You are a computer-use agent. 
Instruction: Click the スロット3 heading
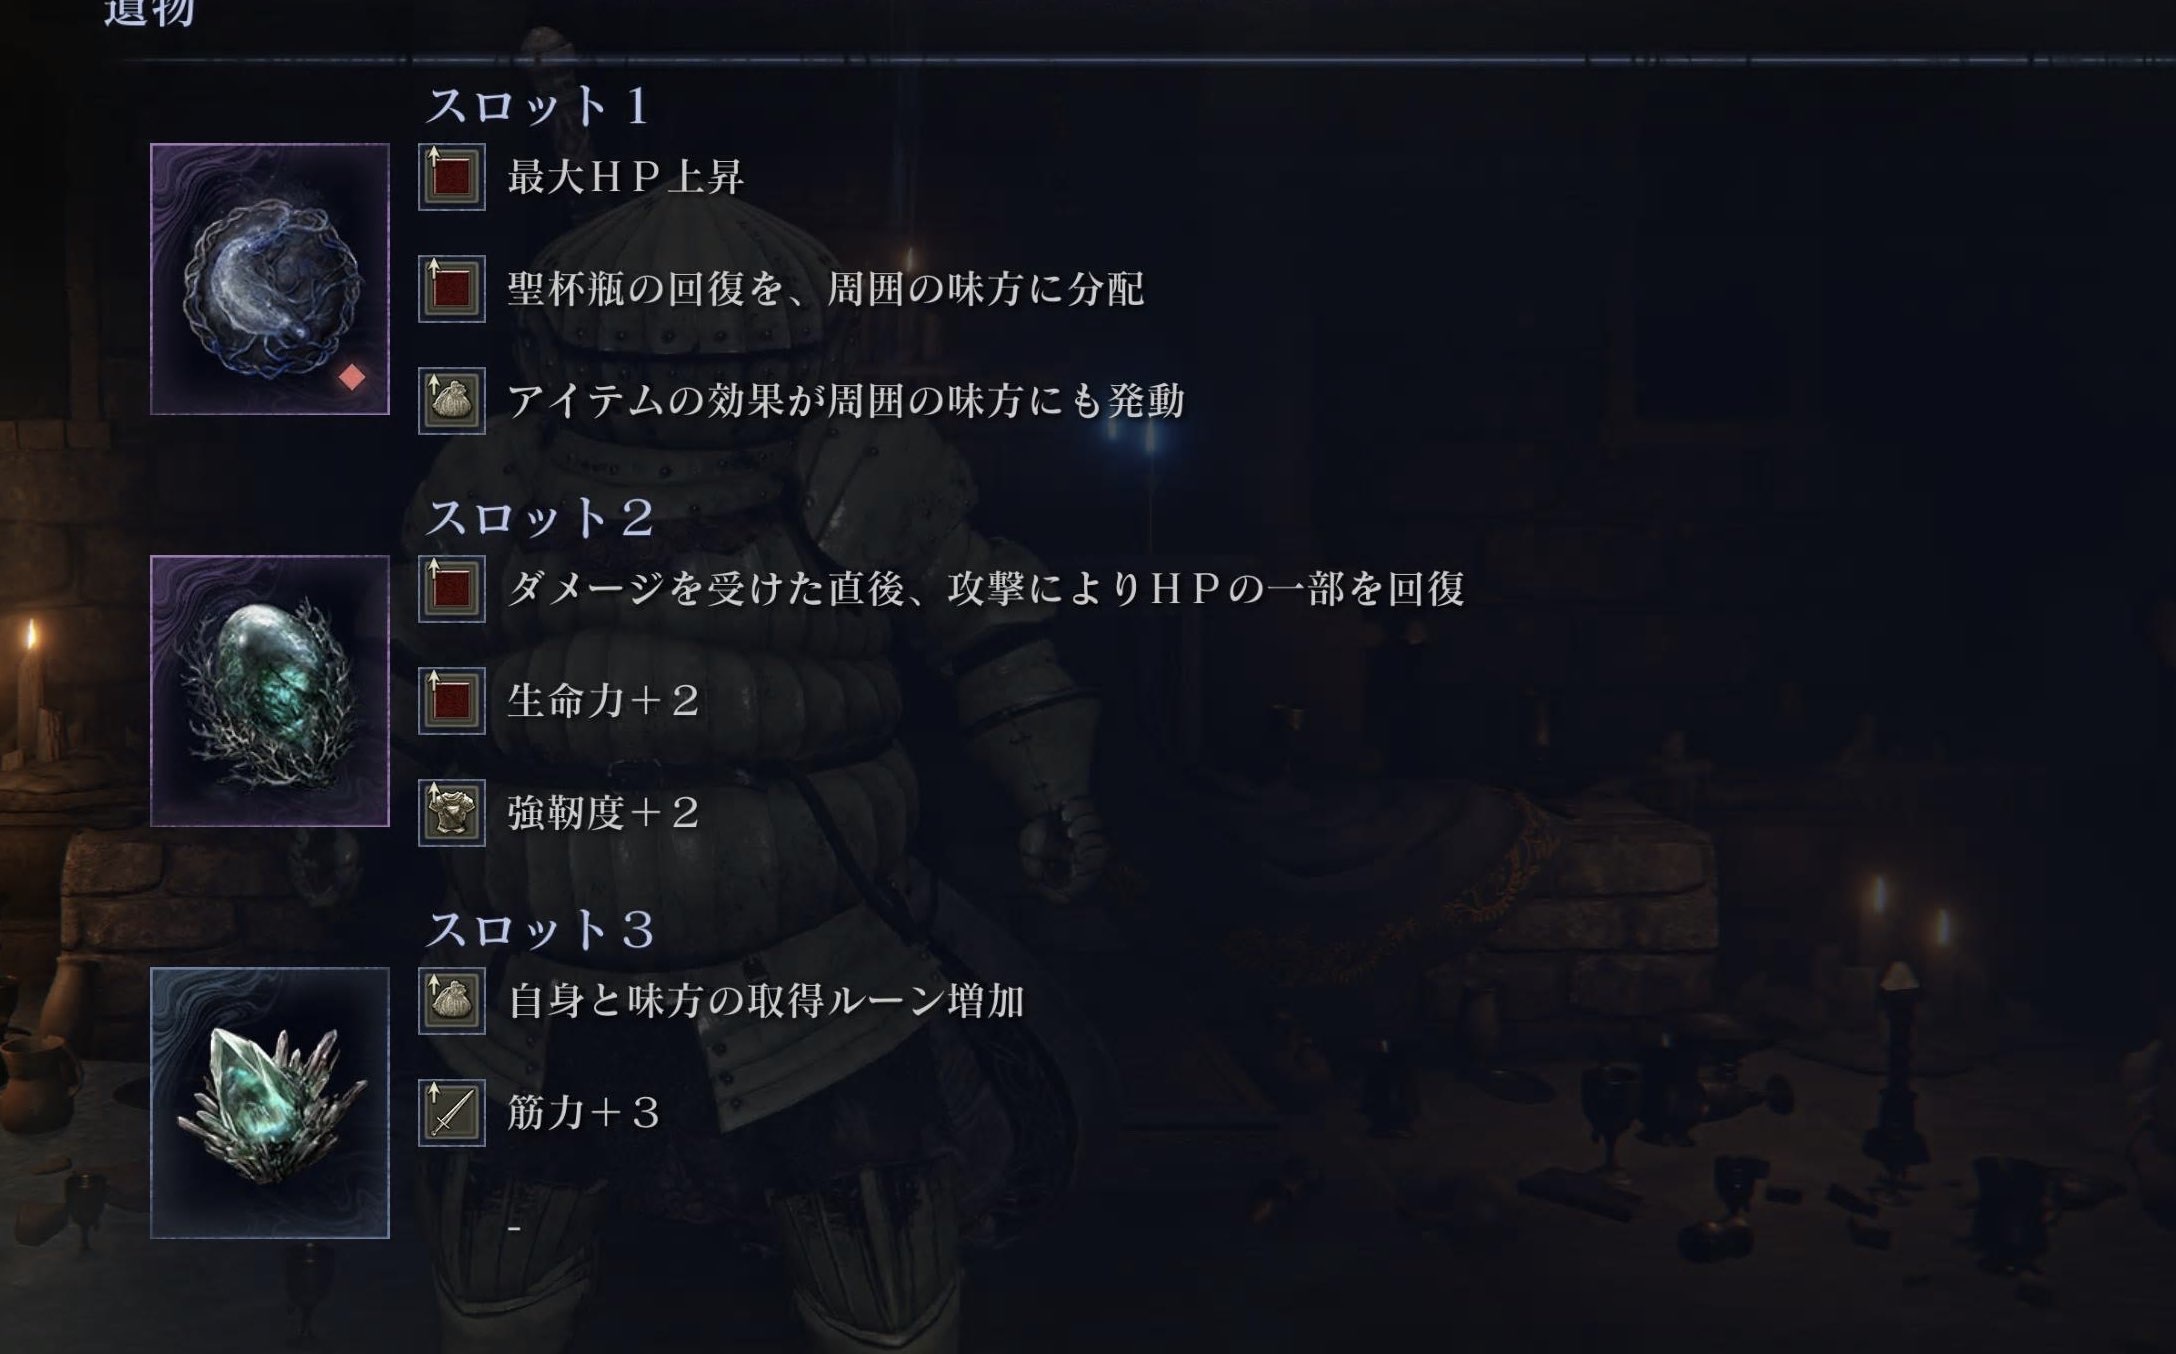tap(541, 930)
